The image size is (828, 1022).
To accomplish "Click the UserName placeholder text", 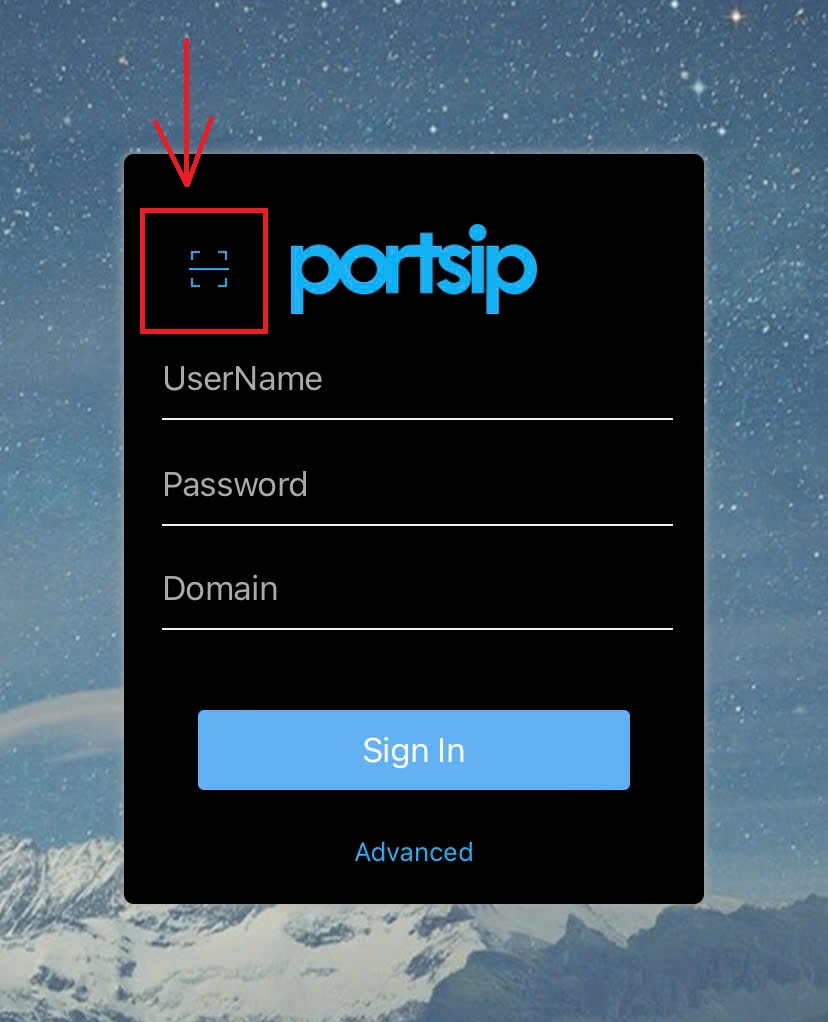I will (x=243, y=379).
